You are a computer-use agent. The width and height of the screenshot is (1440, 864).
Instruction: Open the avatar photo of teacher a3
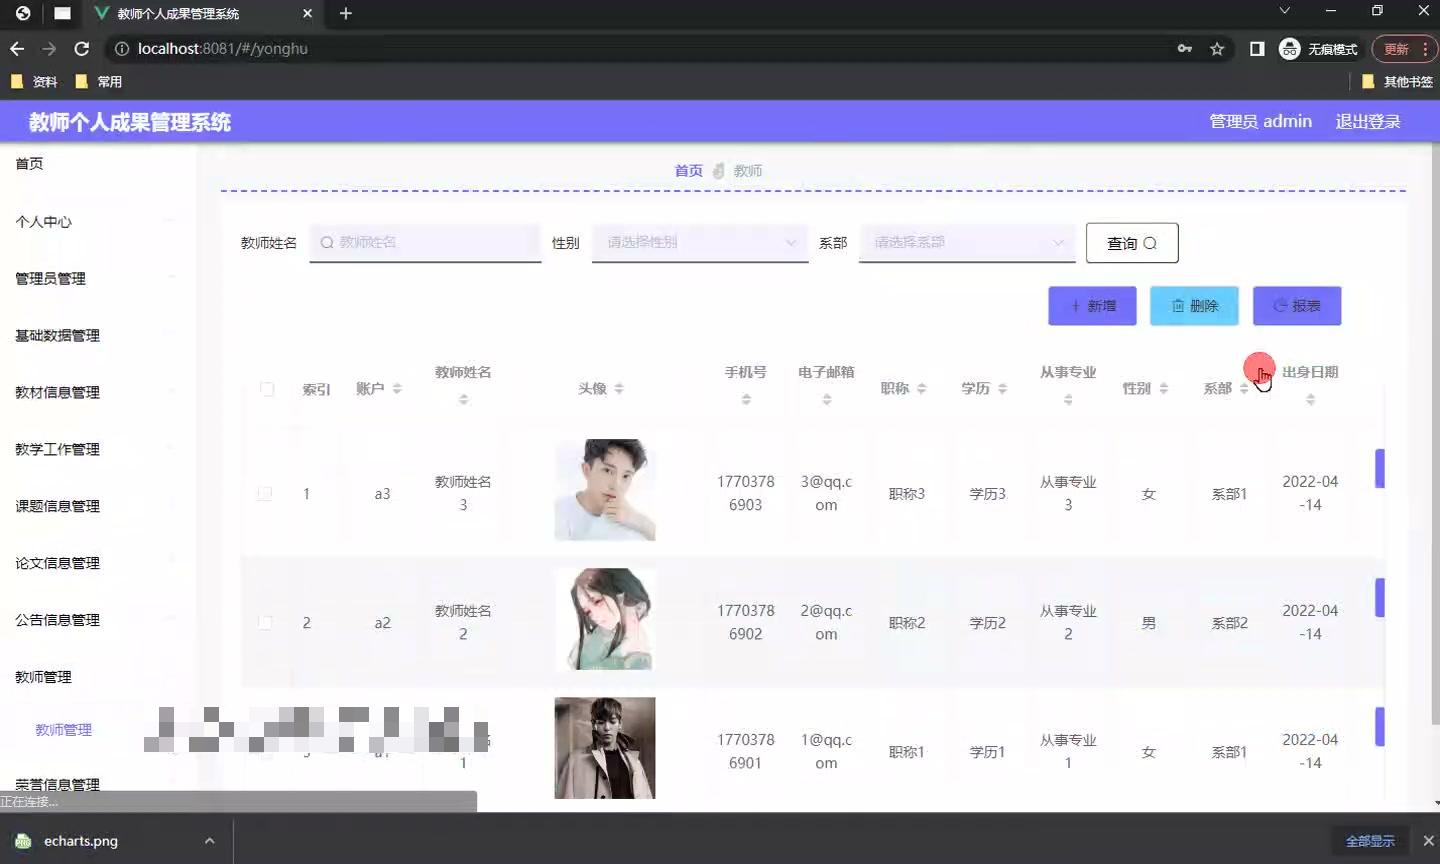pos(605,490)
